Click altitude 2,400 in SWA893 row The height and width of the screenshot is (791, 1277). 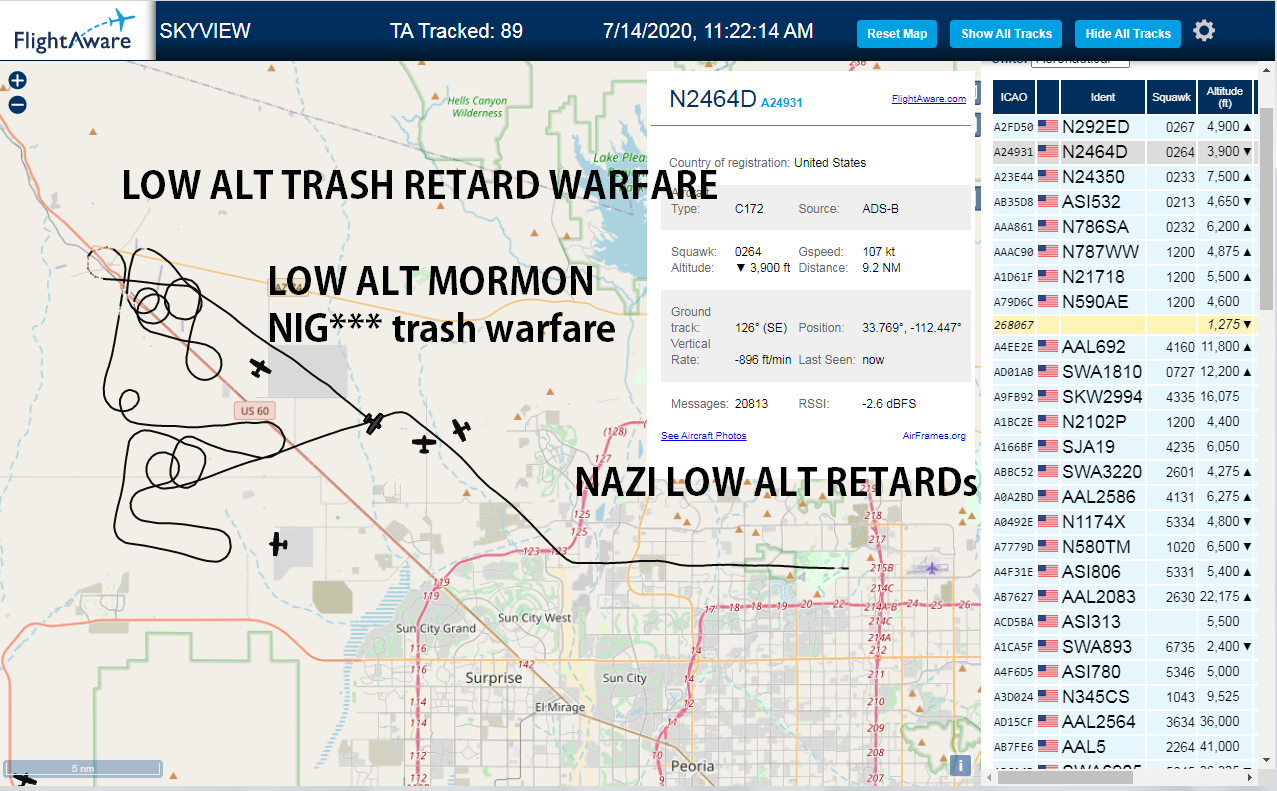[x=1223, y=647]
